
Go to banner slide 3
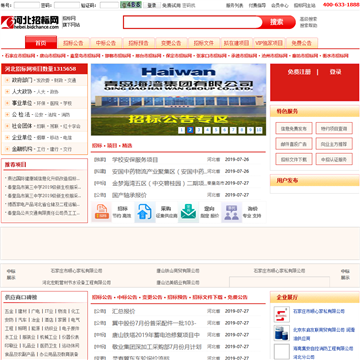tap(199, 130)
